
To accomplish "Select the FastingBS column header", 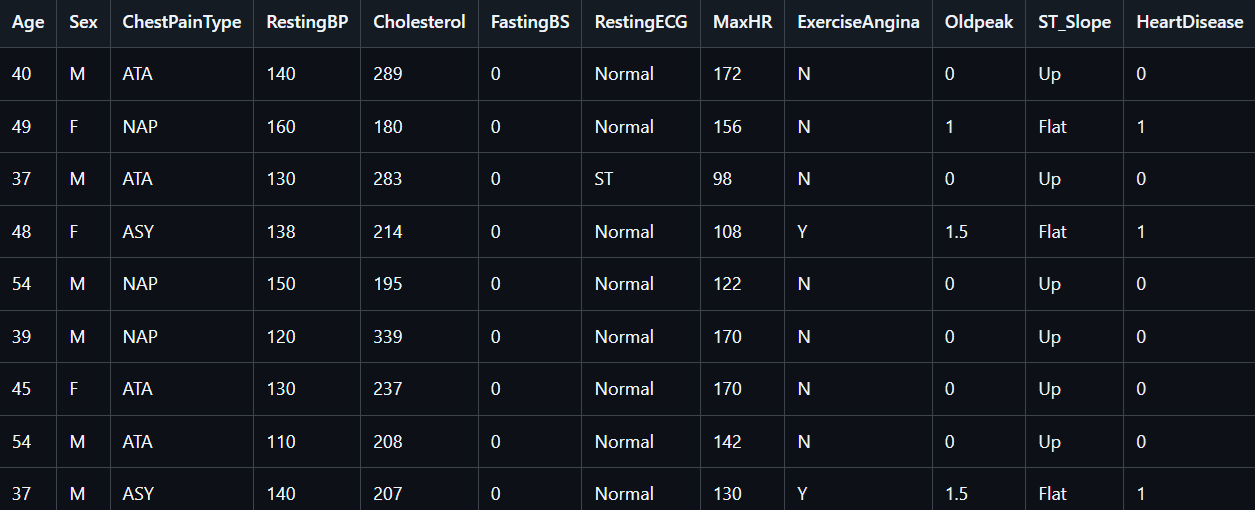I will pos(530,22).
